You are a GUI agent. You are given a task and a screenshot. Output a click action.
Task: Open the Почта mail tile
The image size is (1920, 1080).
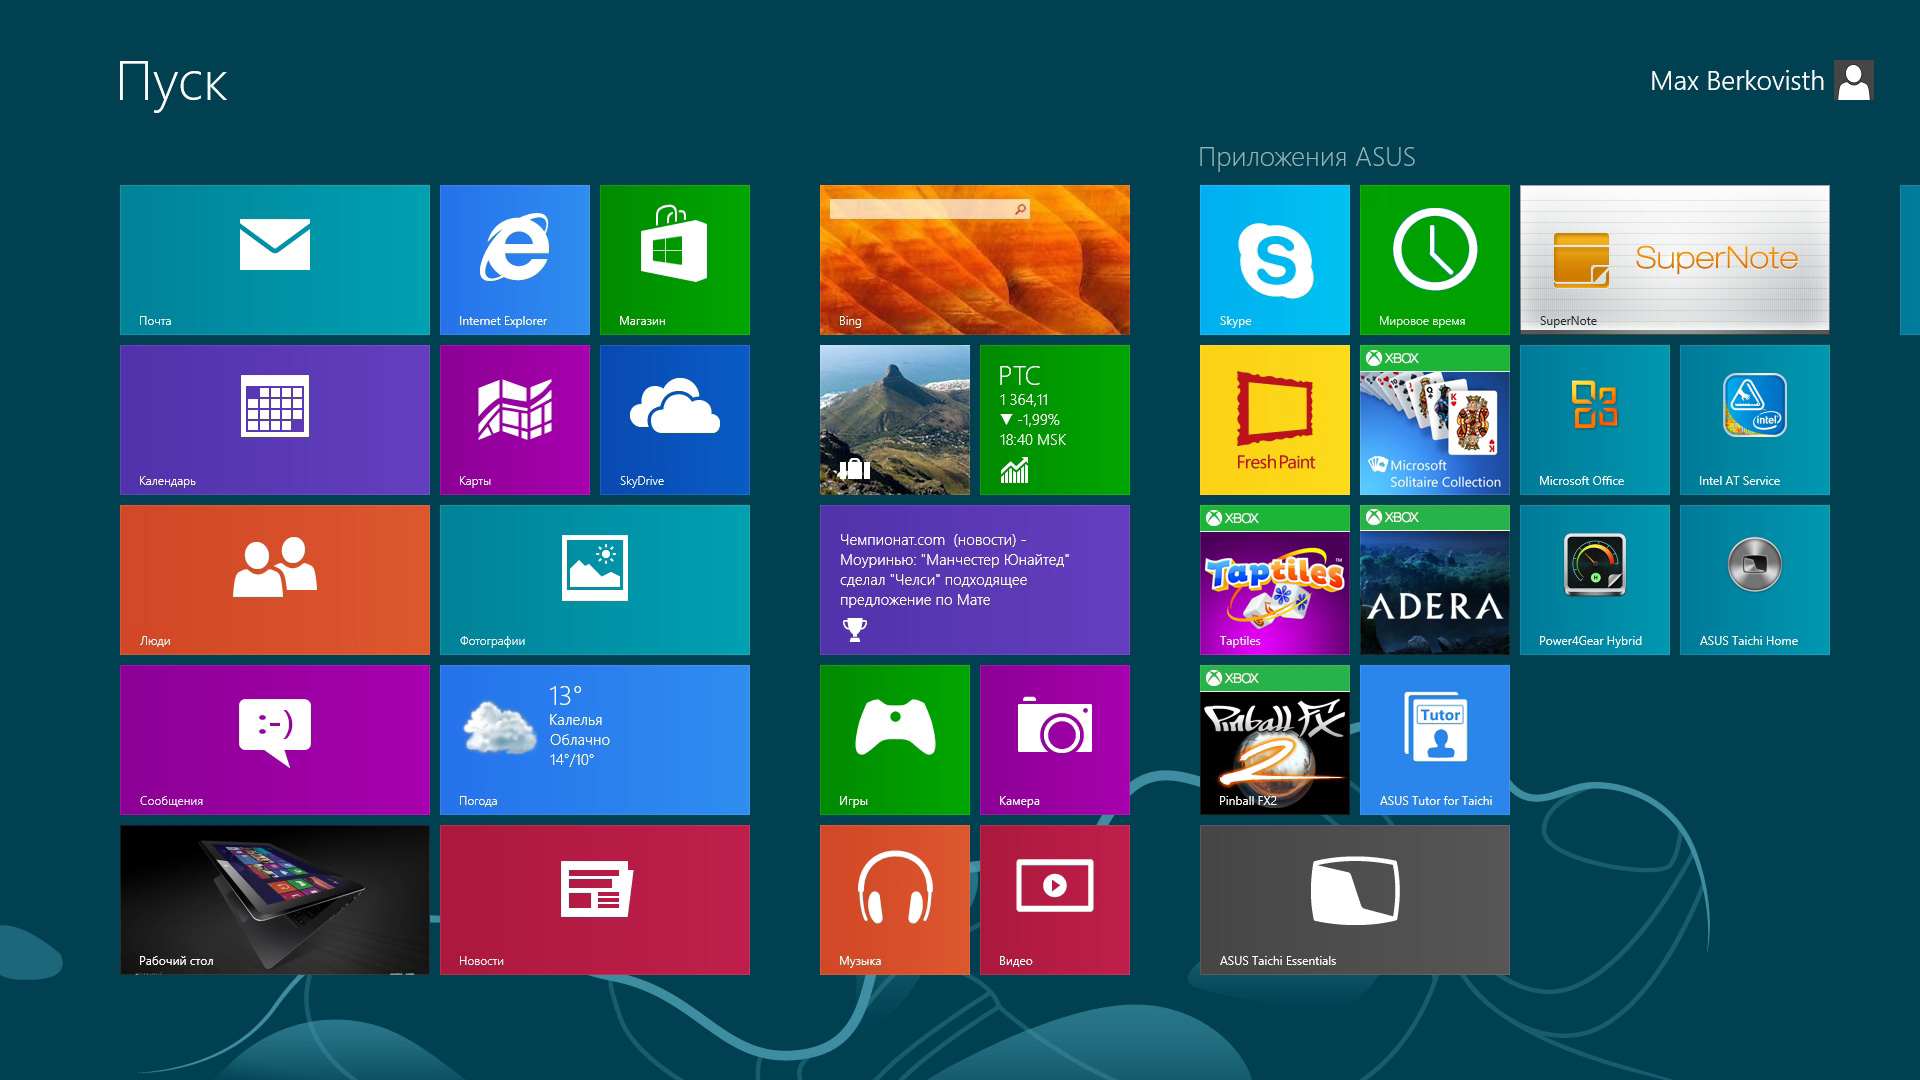click(275, 259)
